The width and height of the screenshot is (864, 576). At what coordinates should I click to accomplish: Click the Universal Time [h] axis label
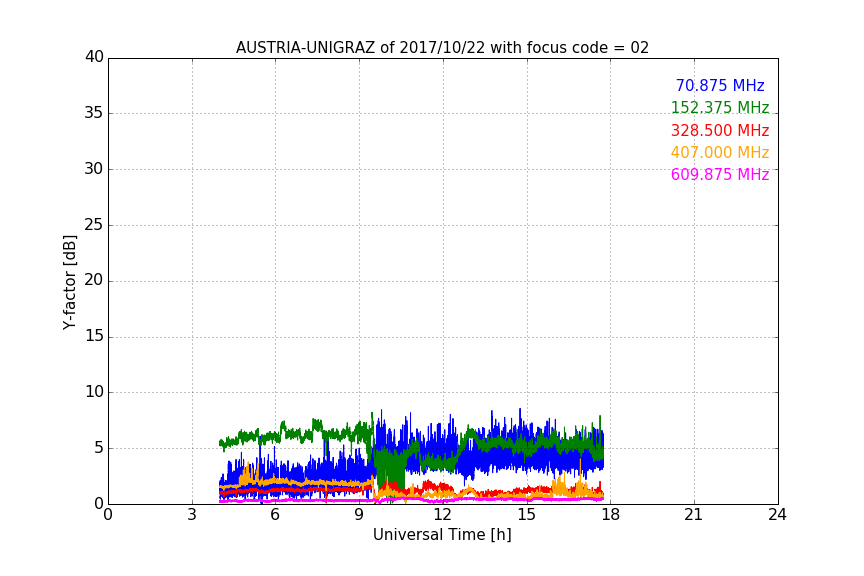[x=442, y=535]
